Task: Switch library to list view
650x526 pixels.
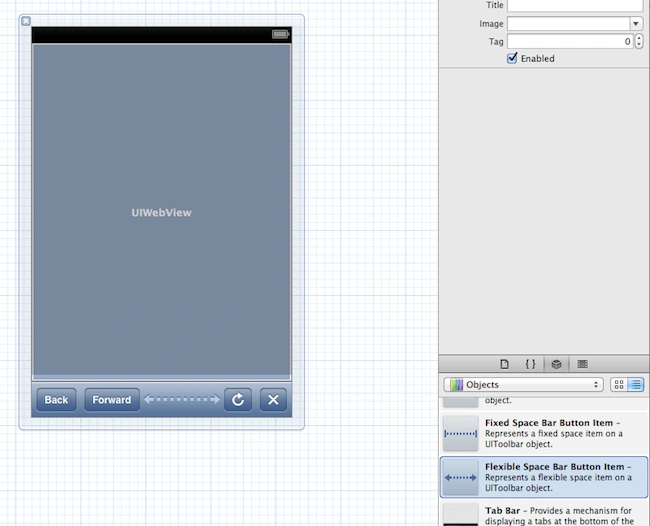Action: tap(635, 385)
